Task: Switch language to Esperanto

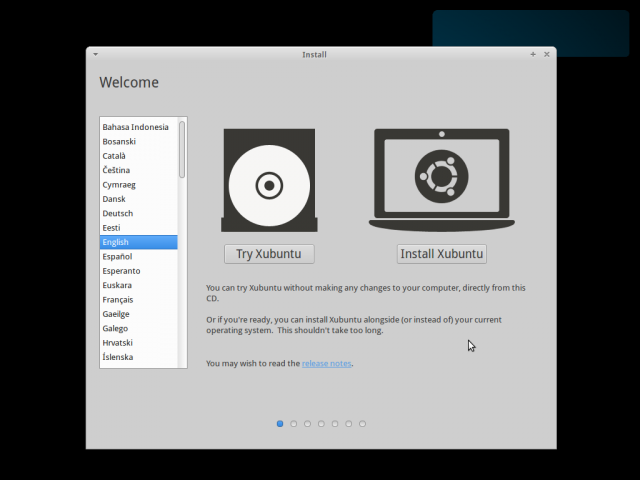Action: (139, 271)
